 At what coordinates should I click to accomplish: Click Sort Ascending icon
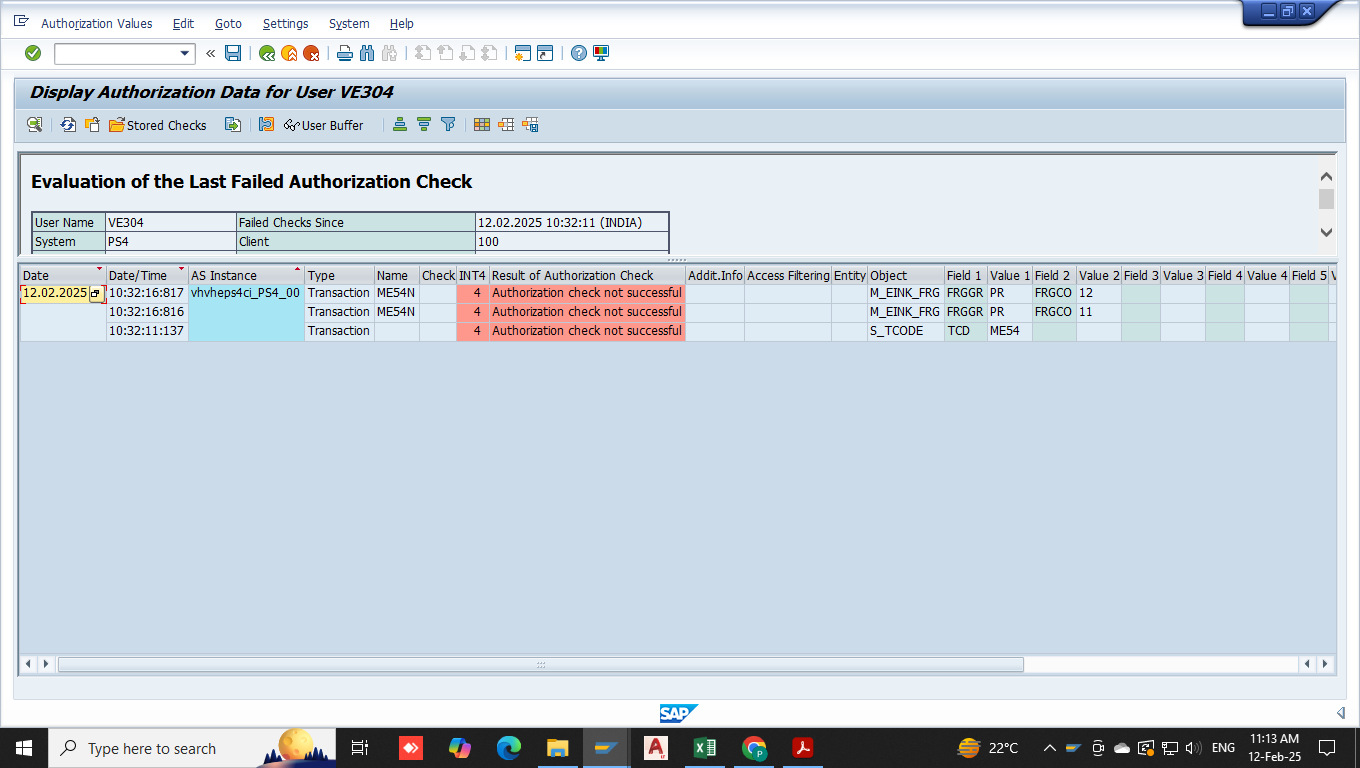(x=400, y=125)
